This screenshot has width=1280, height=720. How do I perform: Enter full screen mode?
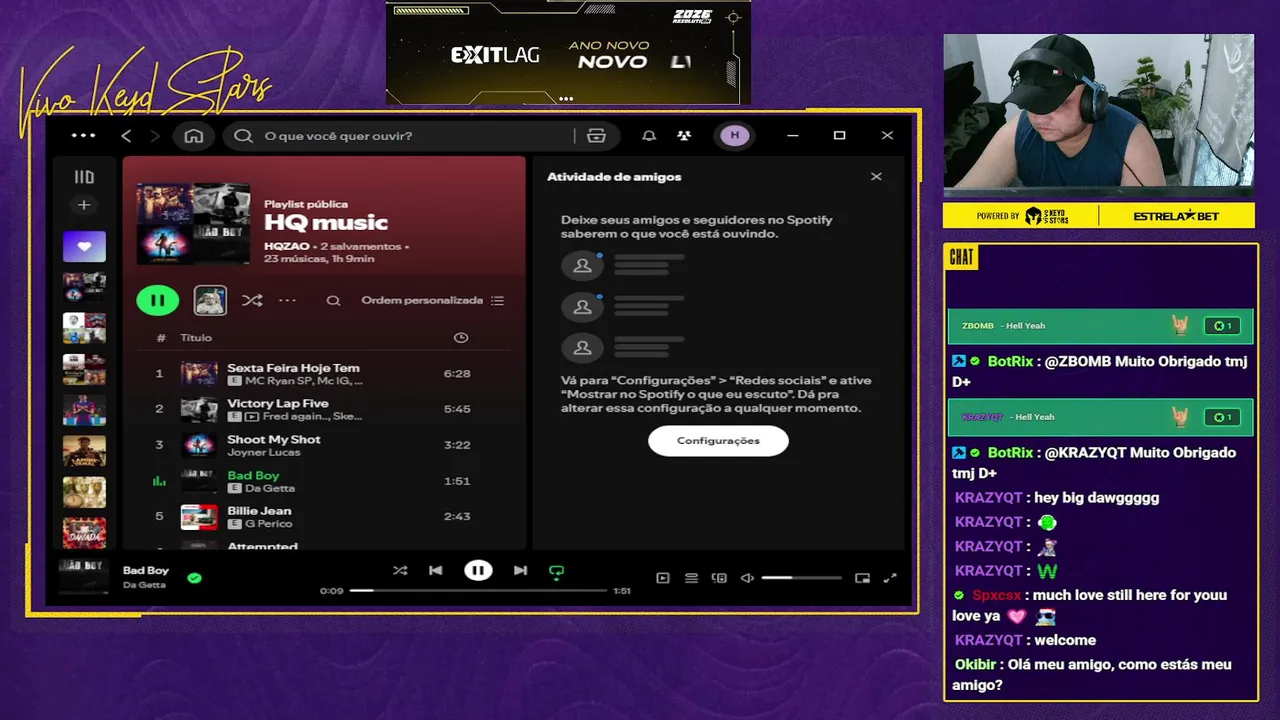890,578
